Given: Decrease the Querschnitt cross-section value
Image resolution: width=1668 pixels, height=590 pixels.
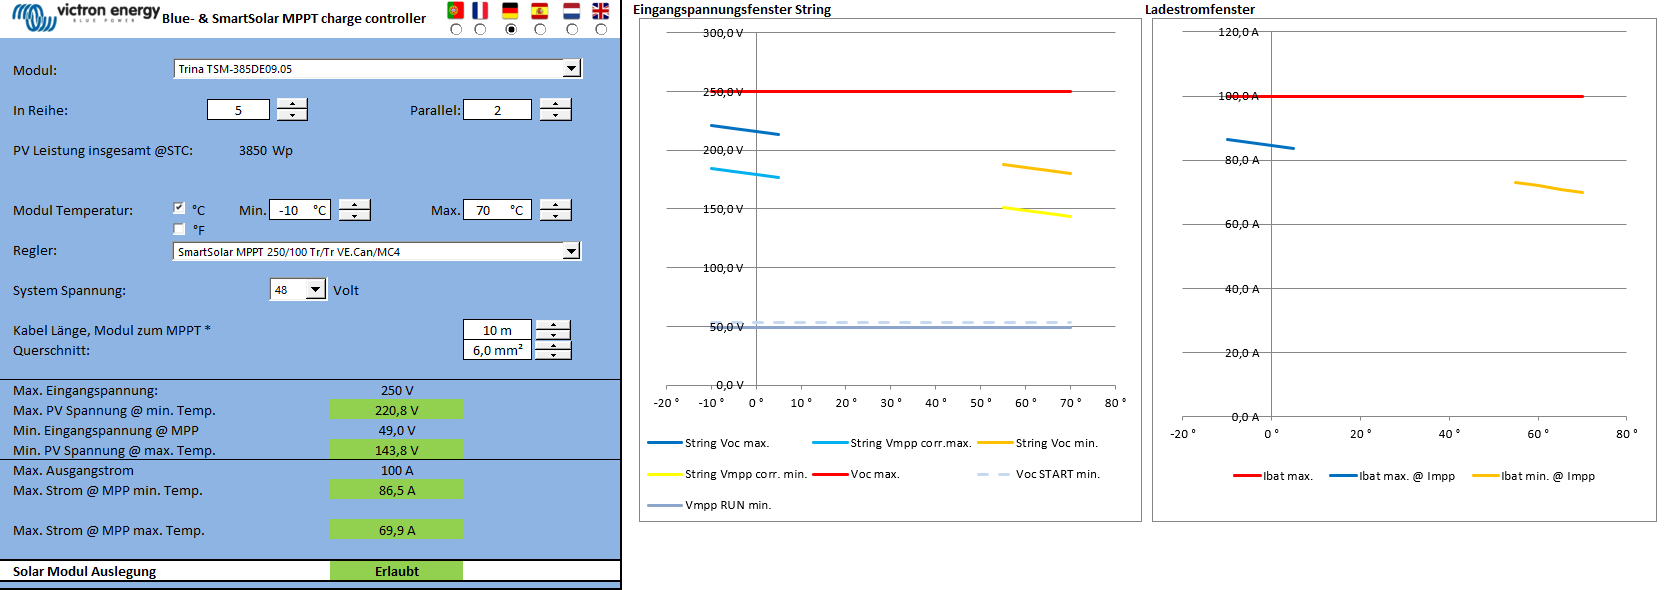Looking at the screenshot, I should [553, 355].
